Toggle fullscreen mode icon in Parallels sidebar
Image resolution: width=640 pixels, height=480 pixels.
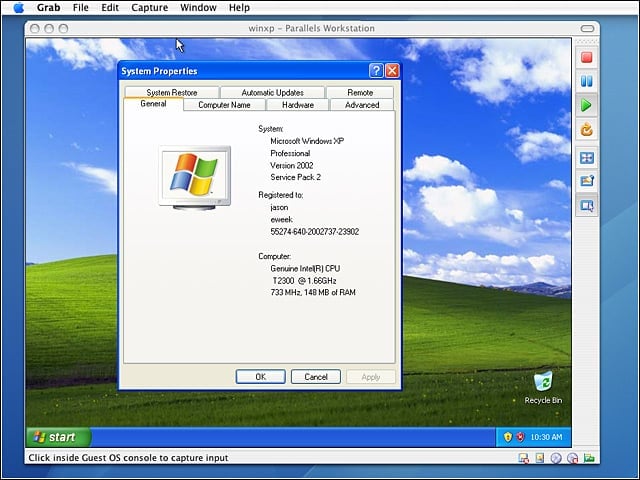point(587,158)
